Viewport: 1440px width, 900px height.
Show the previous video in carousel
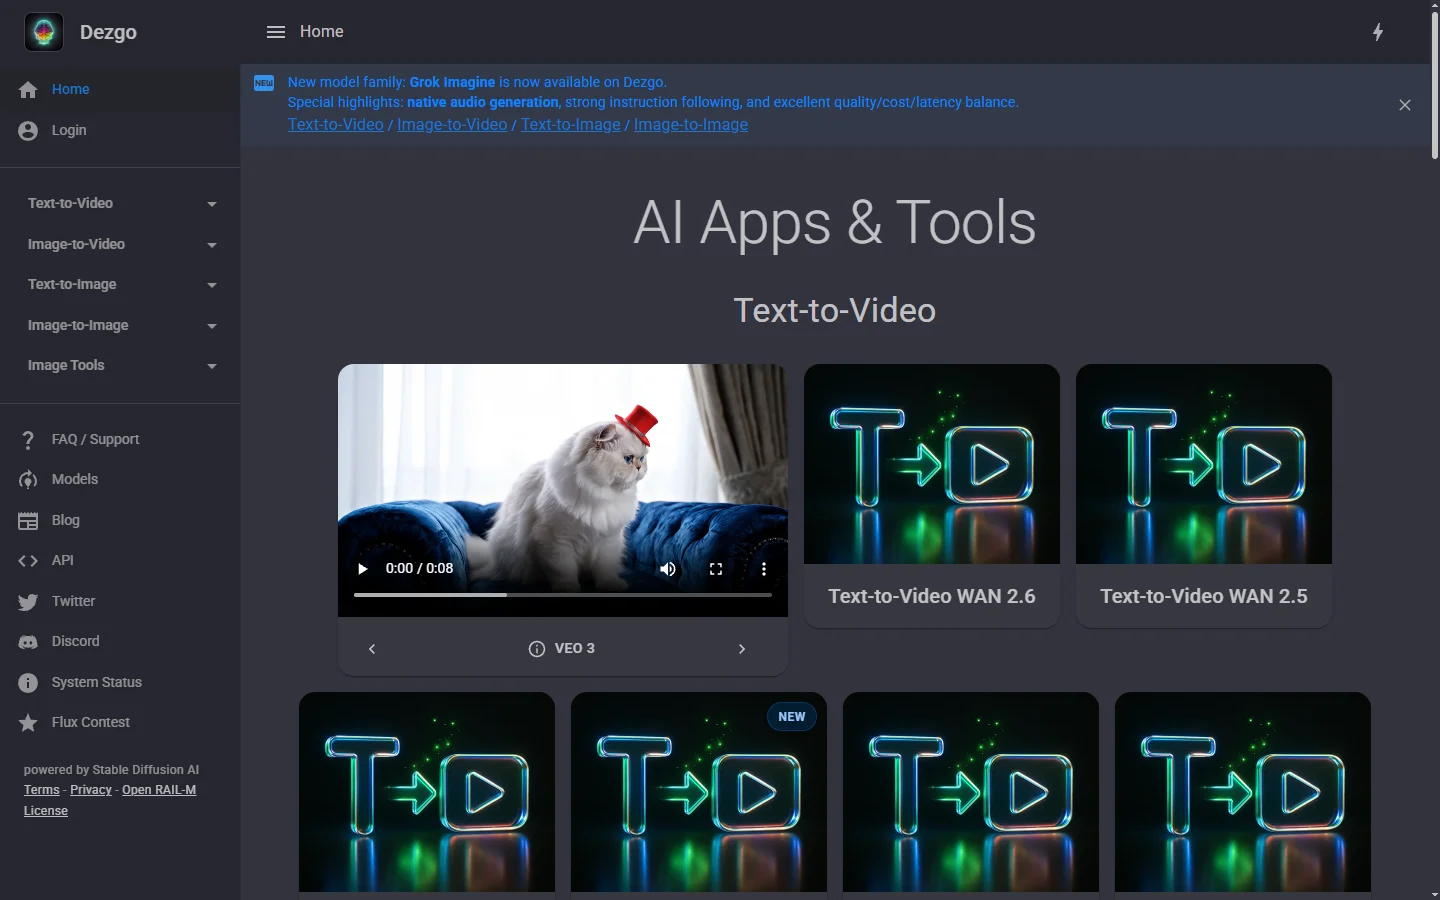[x=372, y=649]
